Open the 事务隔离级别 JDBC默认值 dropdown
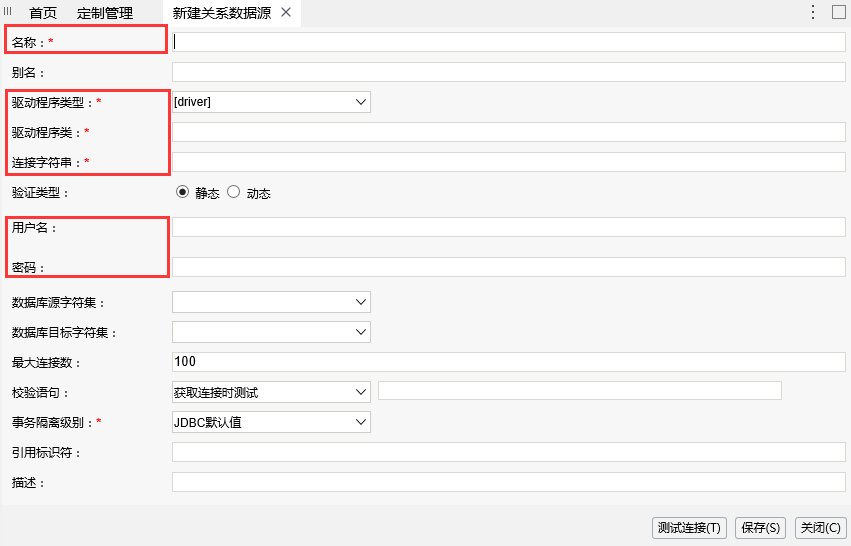Viewport: 851px width, 546px height. click(x=271, y=422)
